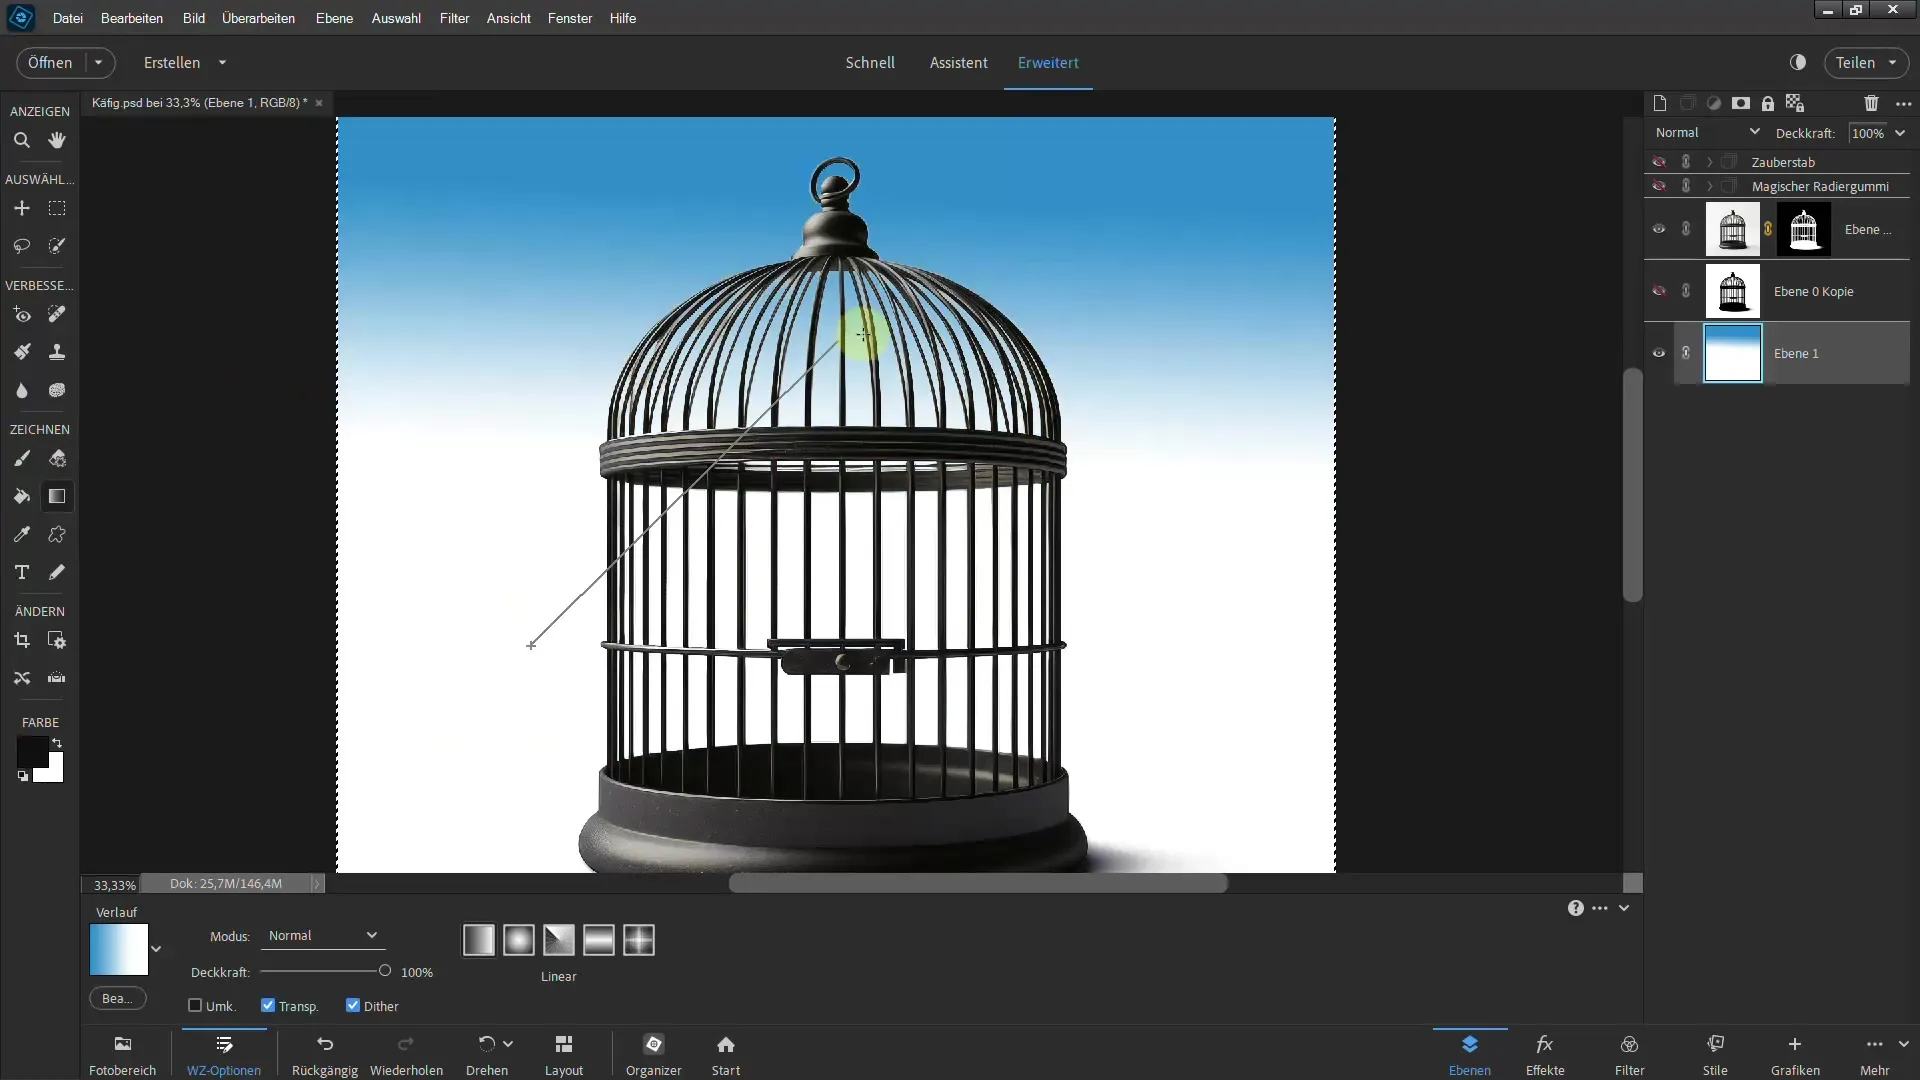Screen dimensions: 1920x1080
Task: Select the Content-Aware Move tool
Action: [21, 678]
